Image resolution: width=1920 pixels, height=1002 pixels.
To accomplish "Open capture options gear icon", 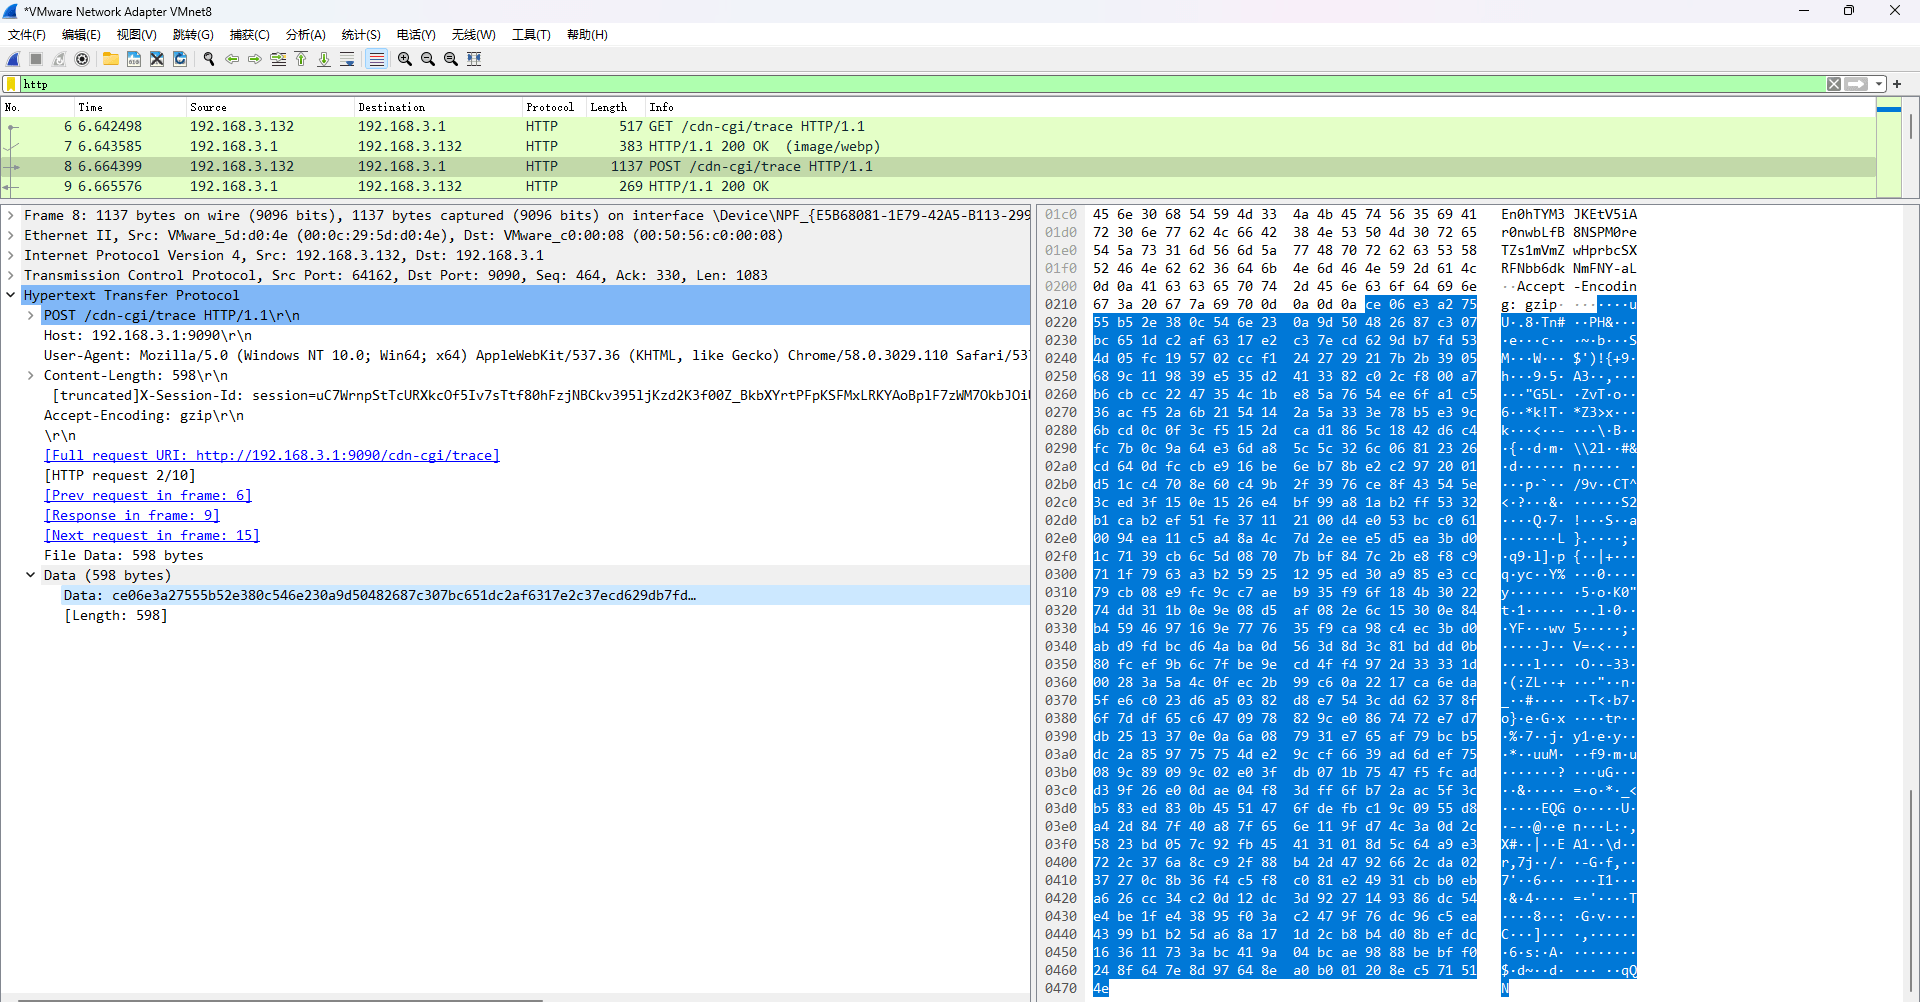I will click(x=82, y=59).
